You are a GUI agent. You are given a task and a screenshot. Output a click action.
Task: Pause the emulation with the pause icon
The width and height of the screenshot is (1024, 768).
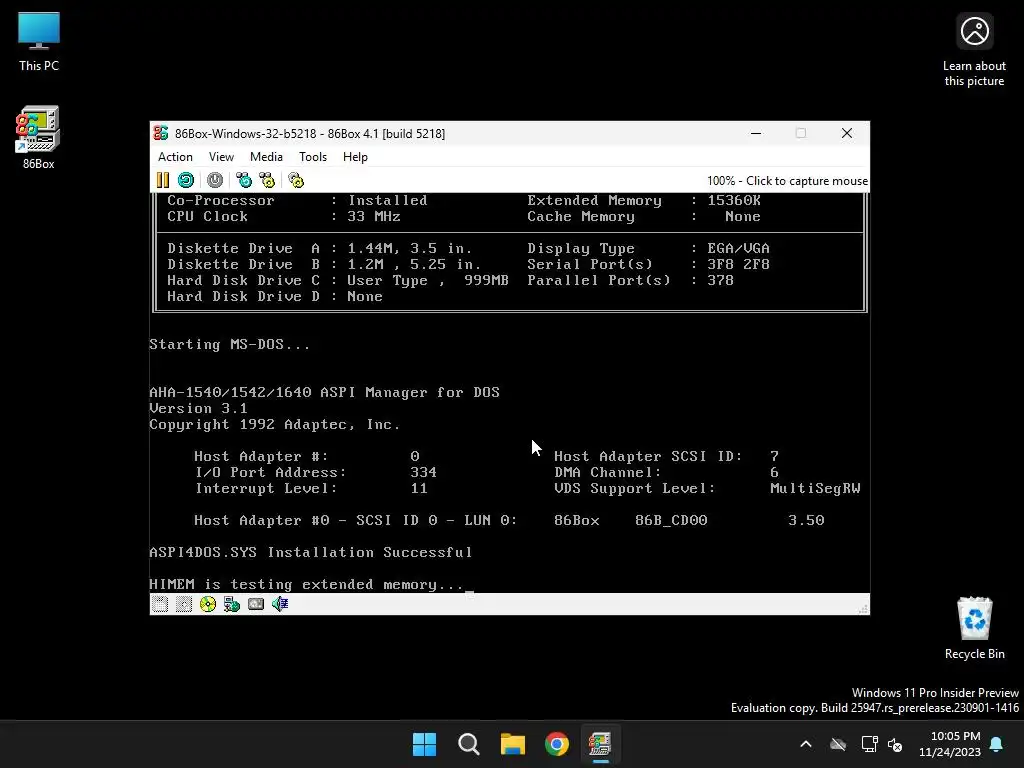tap(163, 180)
